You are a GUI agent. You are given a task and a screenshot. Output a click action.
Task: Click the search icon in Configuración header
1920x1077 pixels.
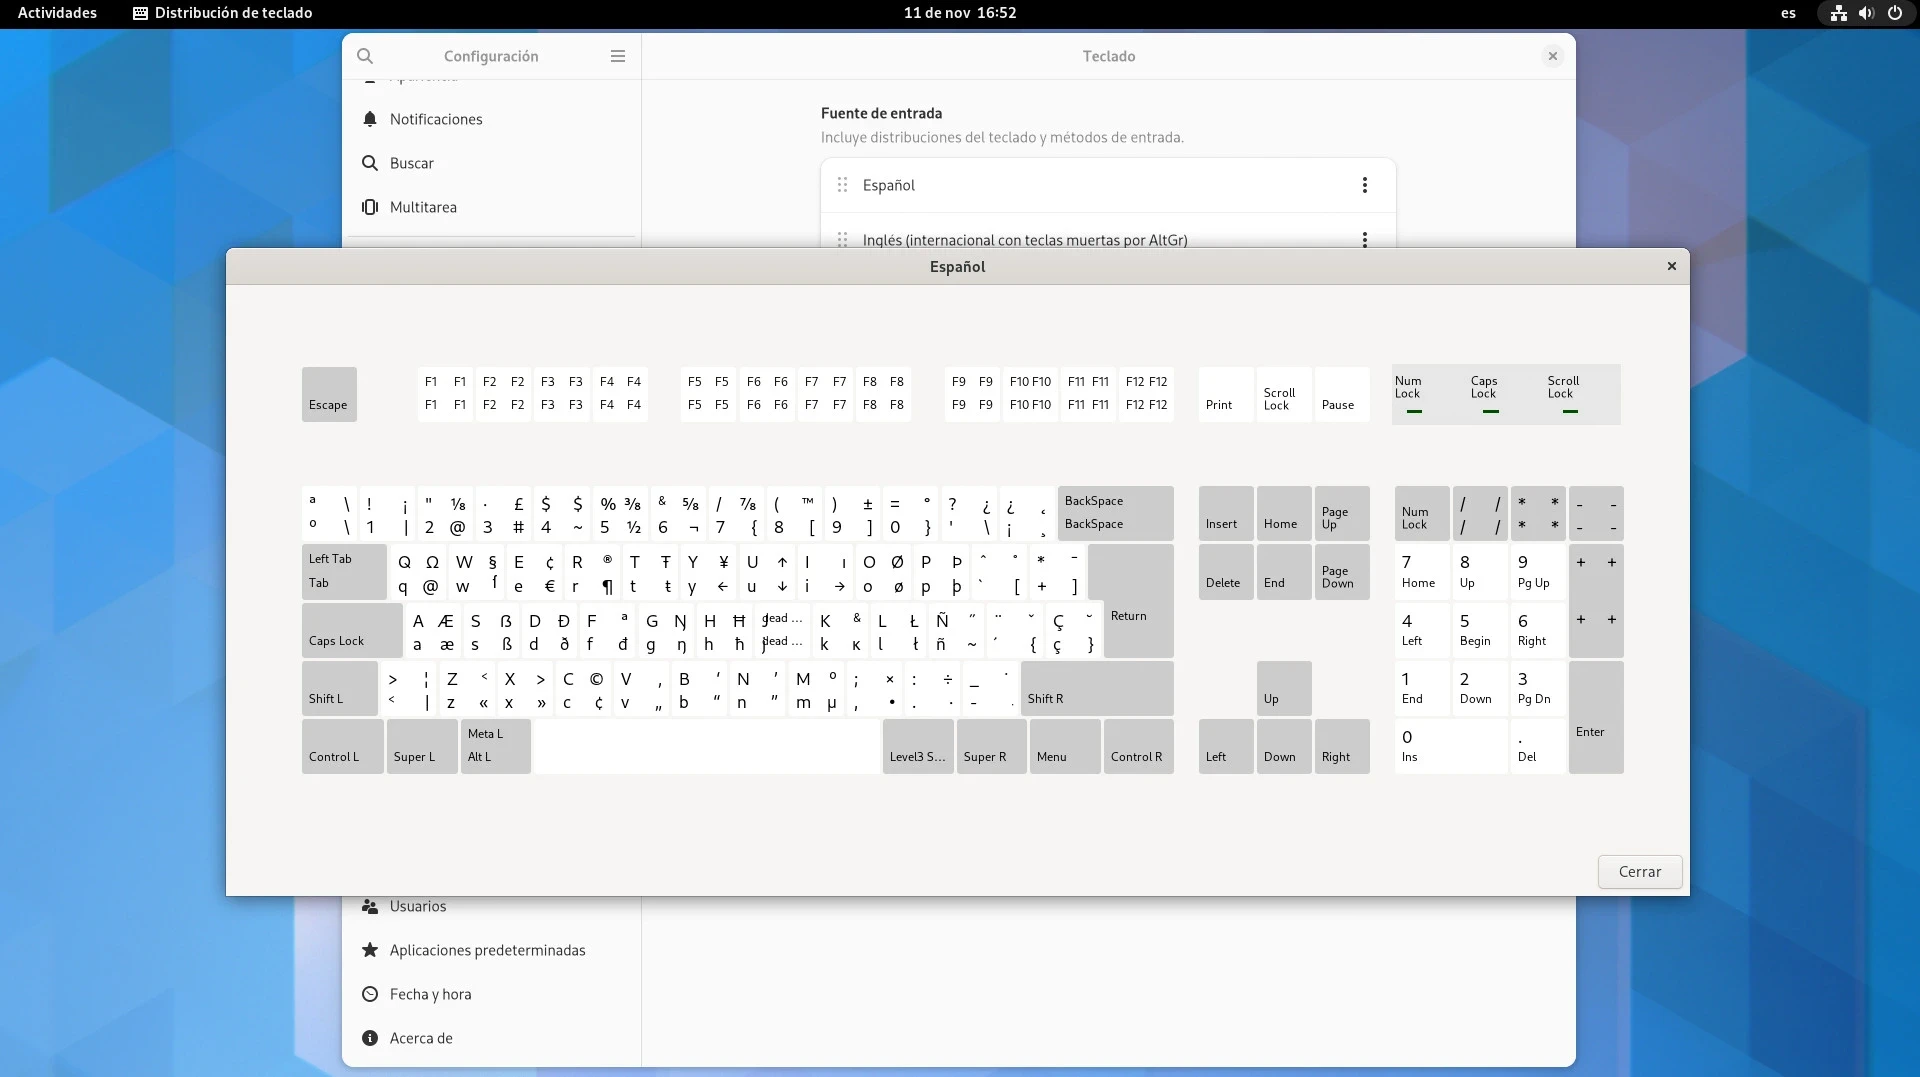[x=365, y=56]
